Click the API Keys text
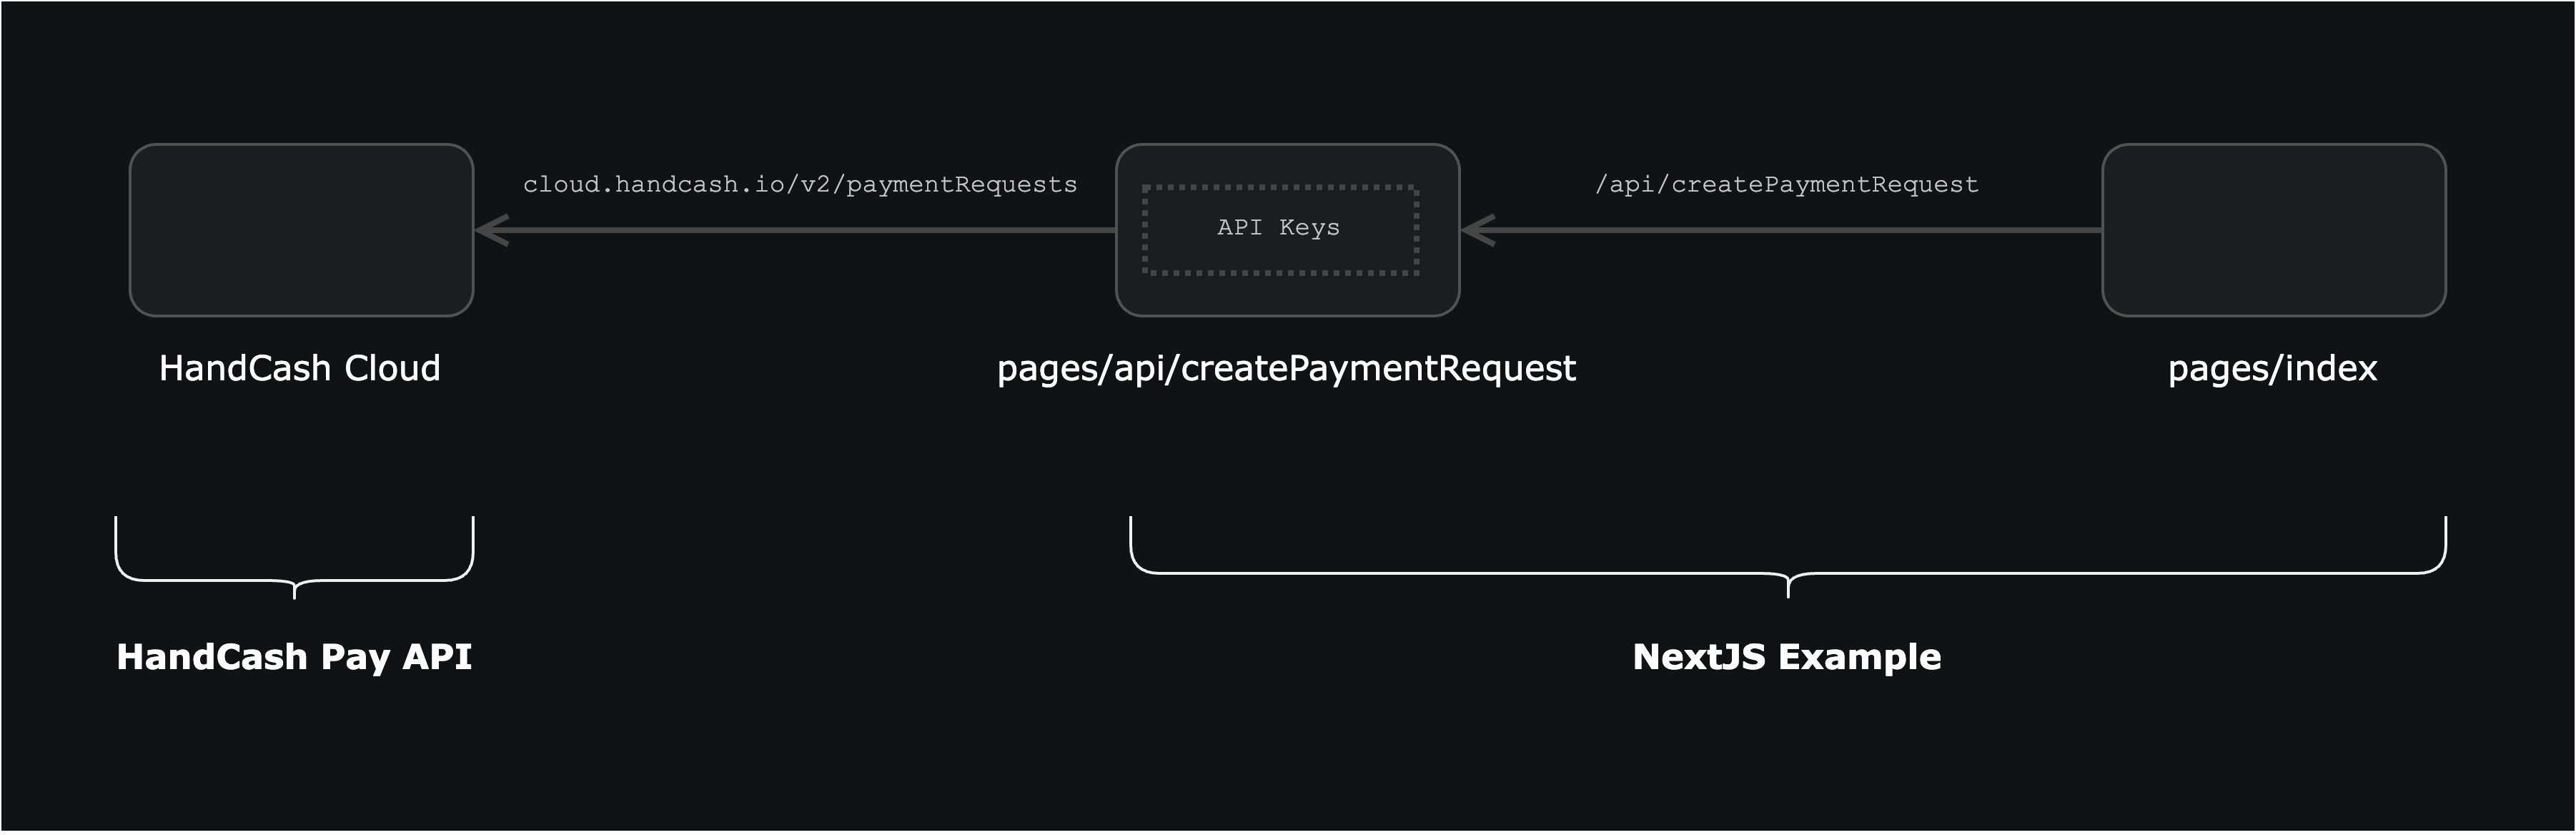The image size is (2576, 835). [1278, 228]
